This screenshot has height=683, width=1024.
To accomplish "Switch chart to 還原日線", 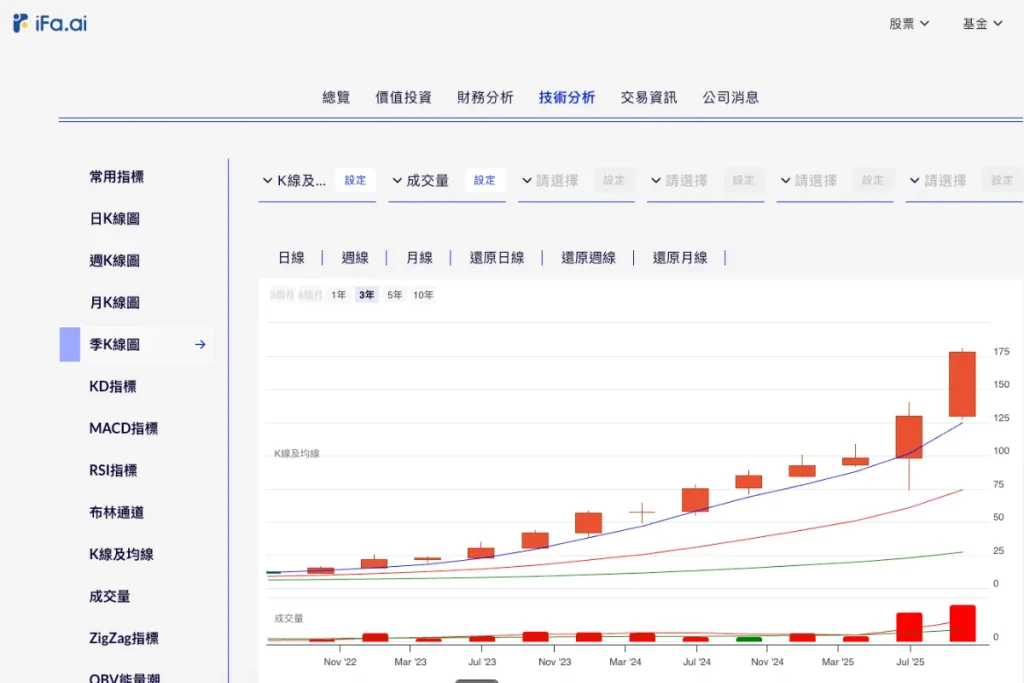I will 497,258.
